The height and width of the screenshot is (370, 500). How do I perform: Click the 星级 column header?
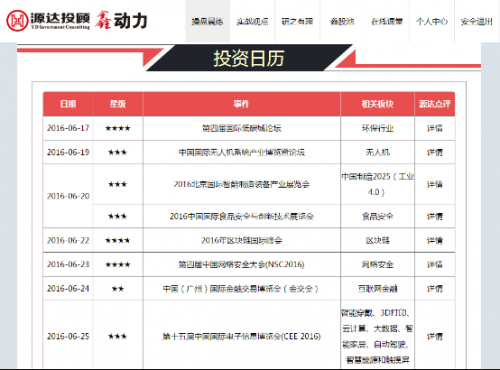point(118,104)
